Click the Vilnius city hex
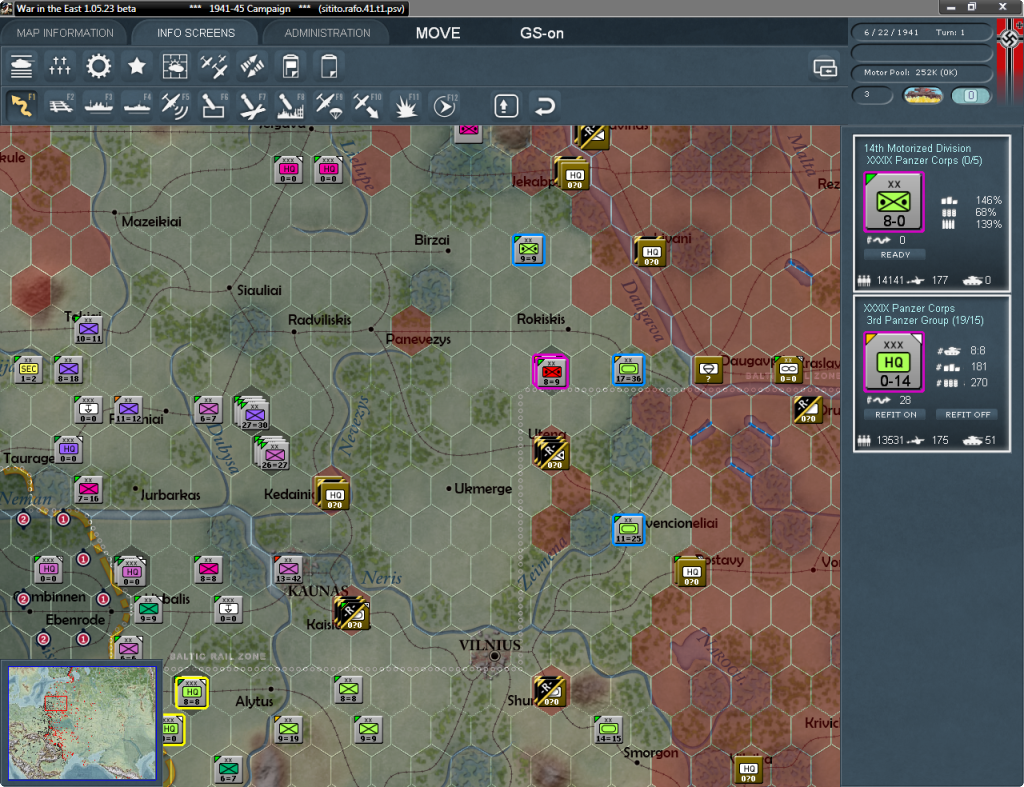 pyautogui.click(x=494, y=656)
